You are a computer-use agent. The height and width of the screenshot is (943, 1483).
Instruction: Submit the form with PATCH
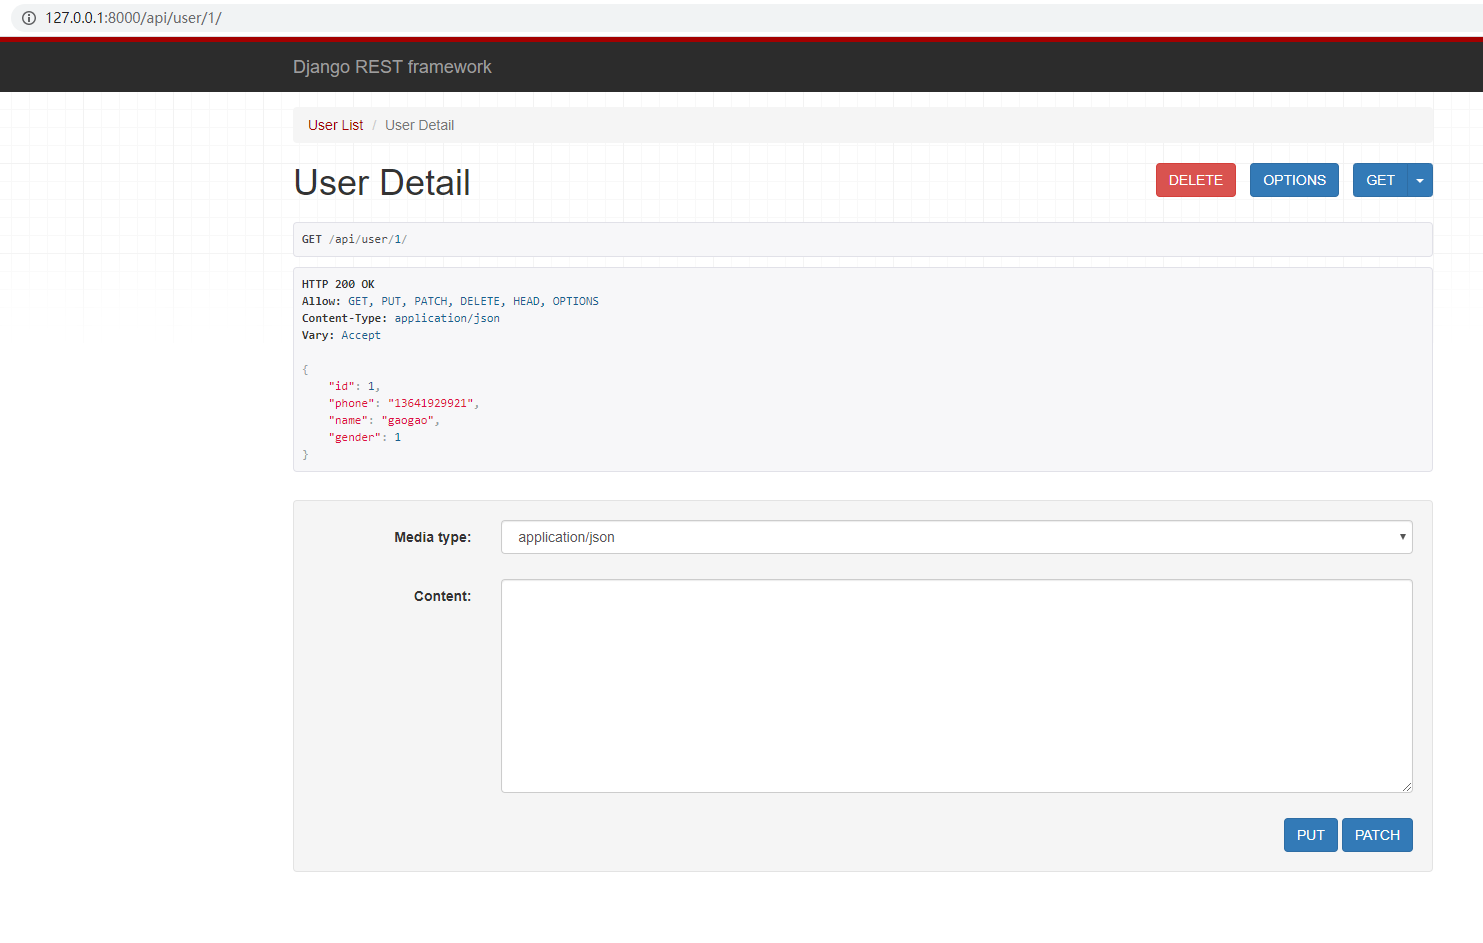1377,835
